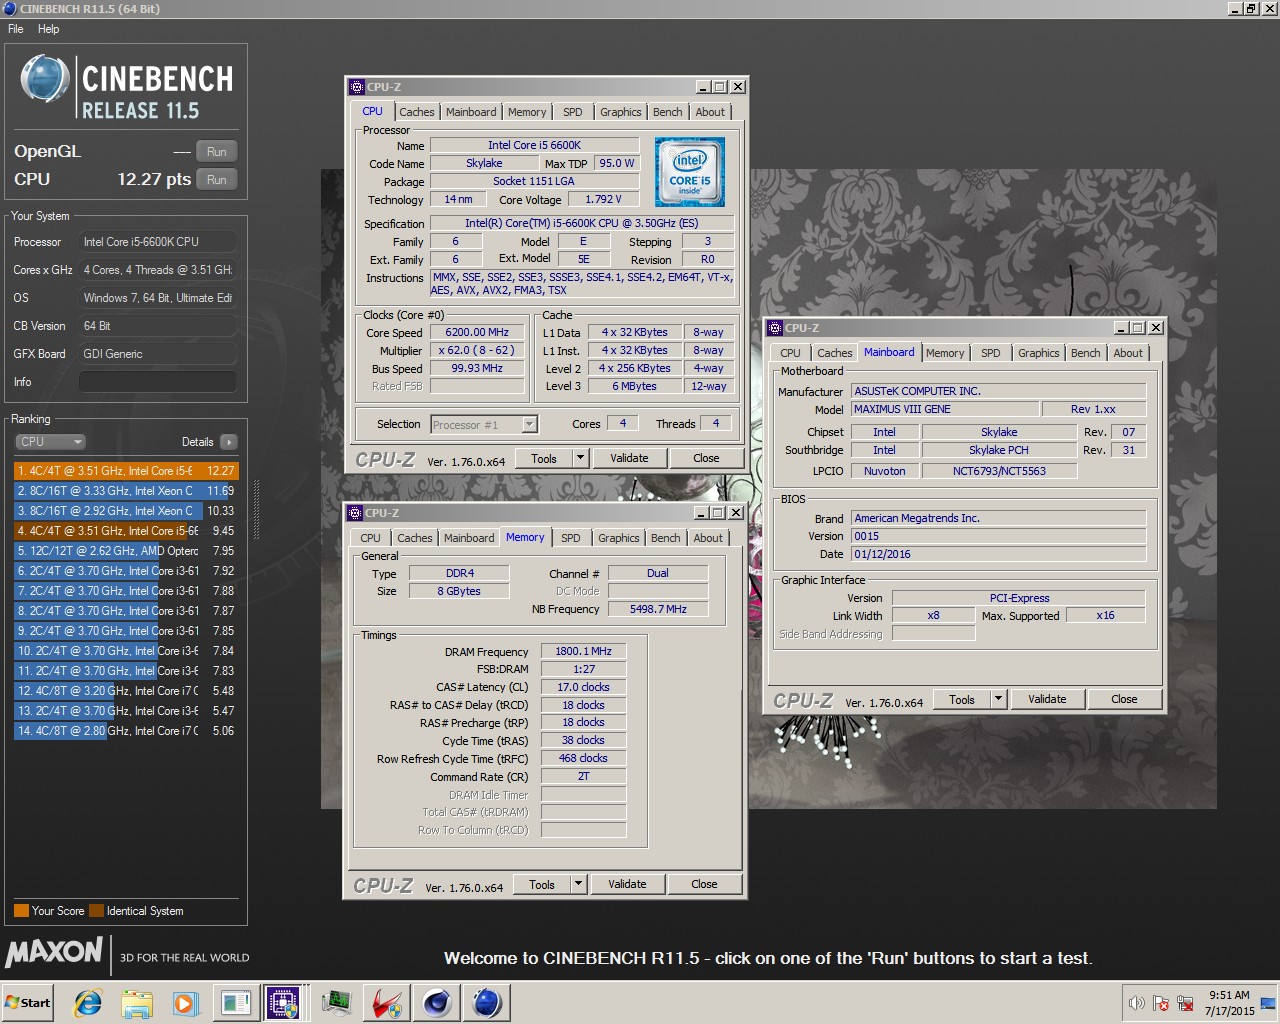Screen dimensions: 1280x1024
Task: Click the document window taskbar icon
Action: click(235, 1003)
